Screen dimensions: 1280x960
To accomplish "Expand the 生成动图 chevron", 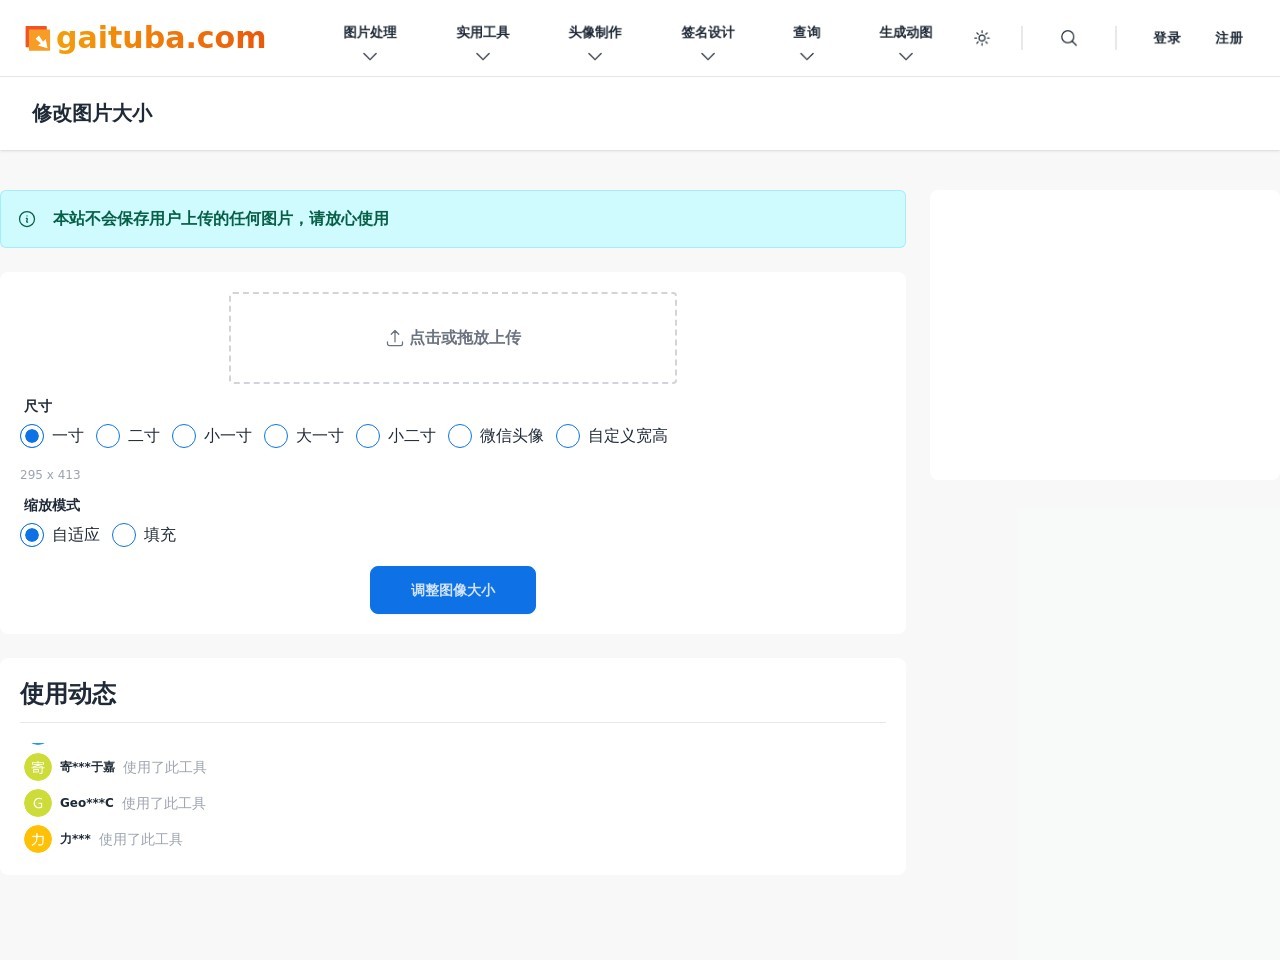I will pos(906,57).
